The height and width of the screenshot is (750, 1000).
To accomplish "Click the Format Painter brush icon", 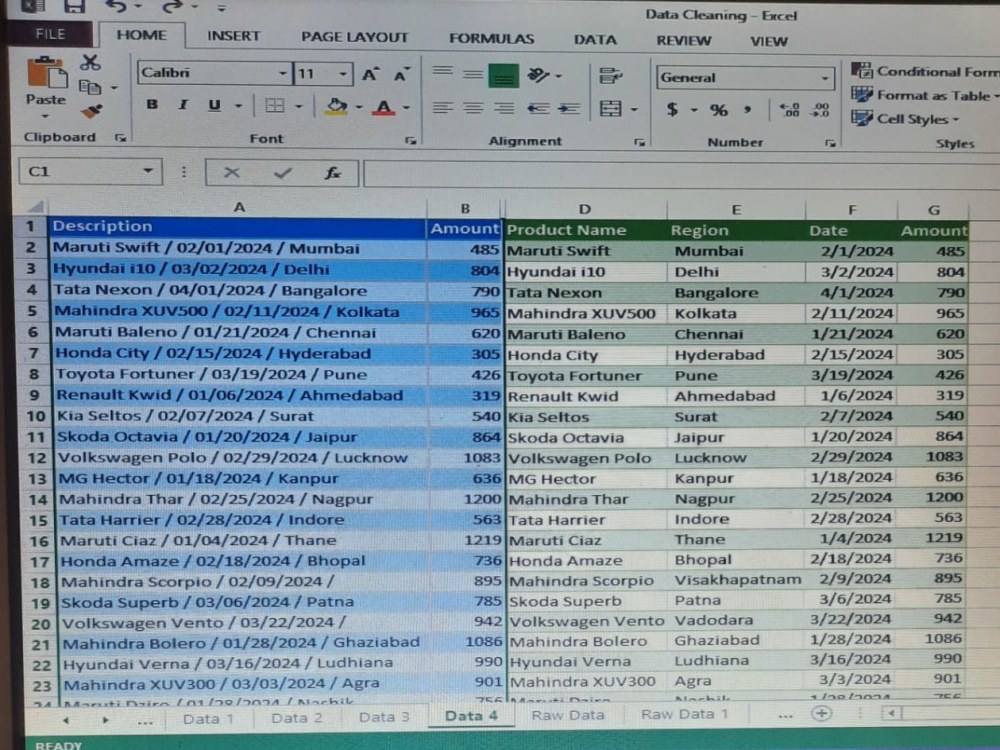I will pos(91,111).
